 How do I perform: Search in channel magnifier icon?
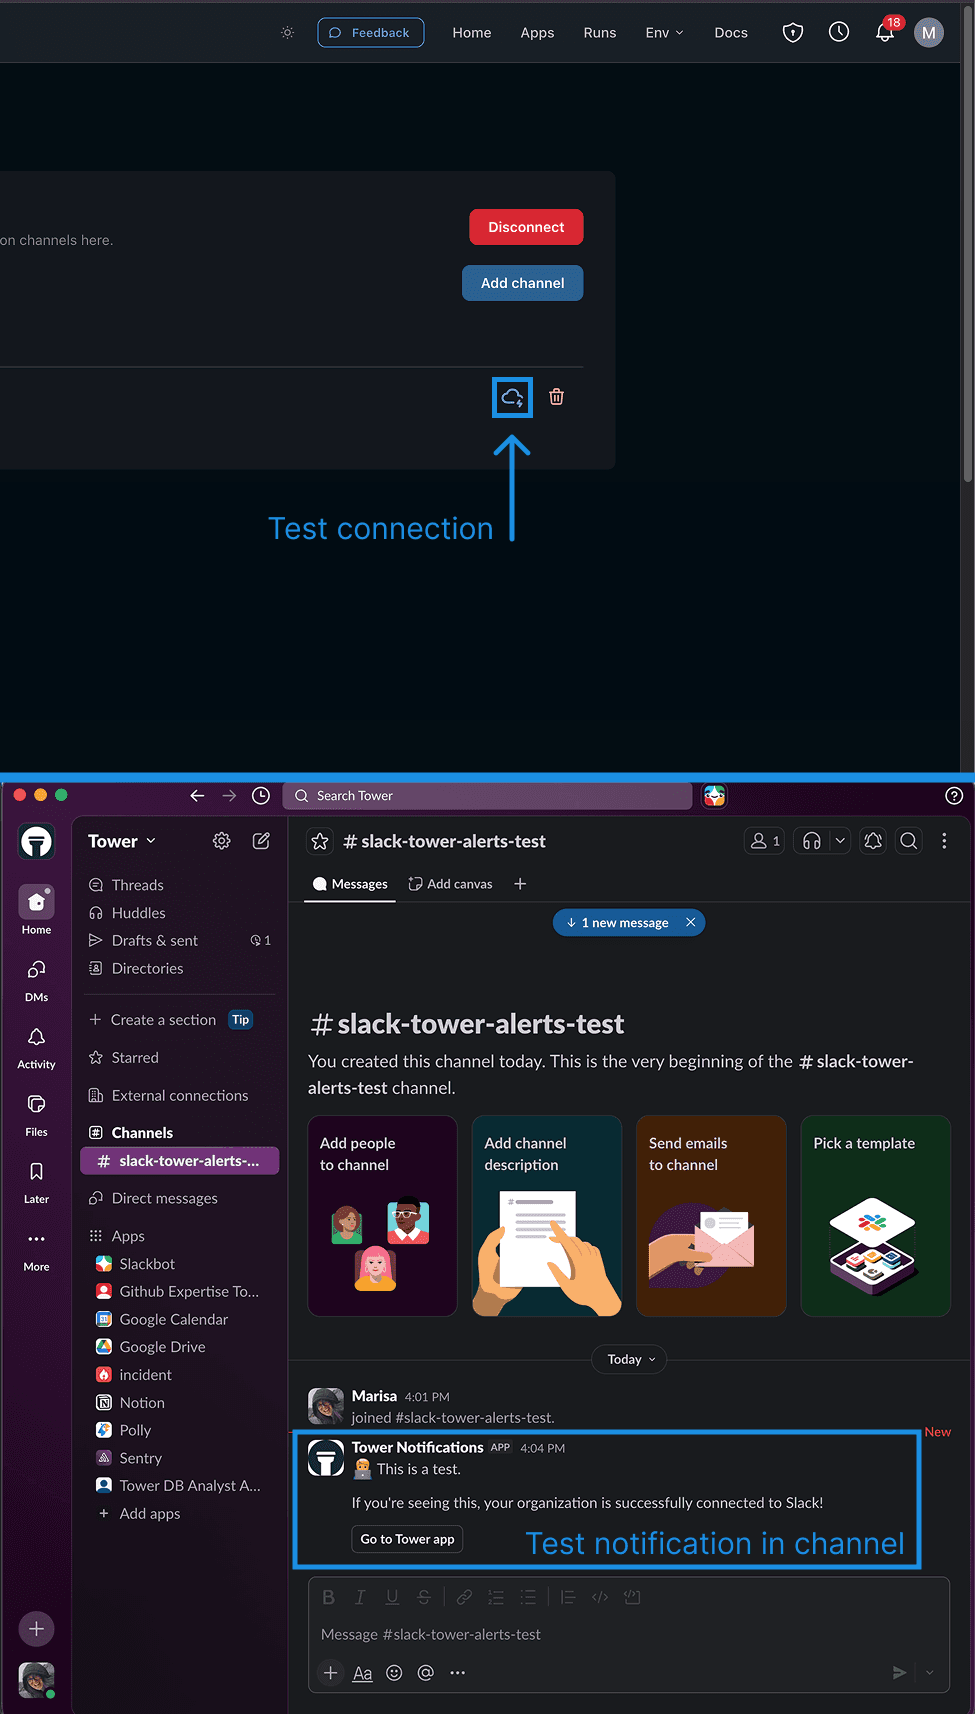908,841
